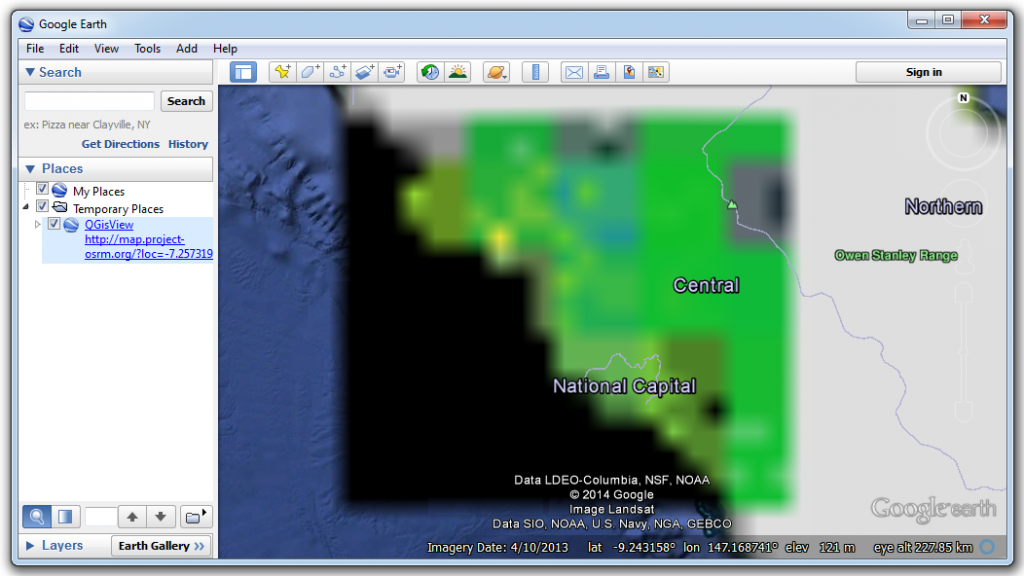Click the Owen Stanley Range label
The height and width of the screenshot is (576, 1024).
coord(896,255)
